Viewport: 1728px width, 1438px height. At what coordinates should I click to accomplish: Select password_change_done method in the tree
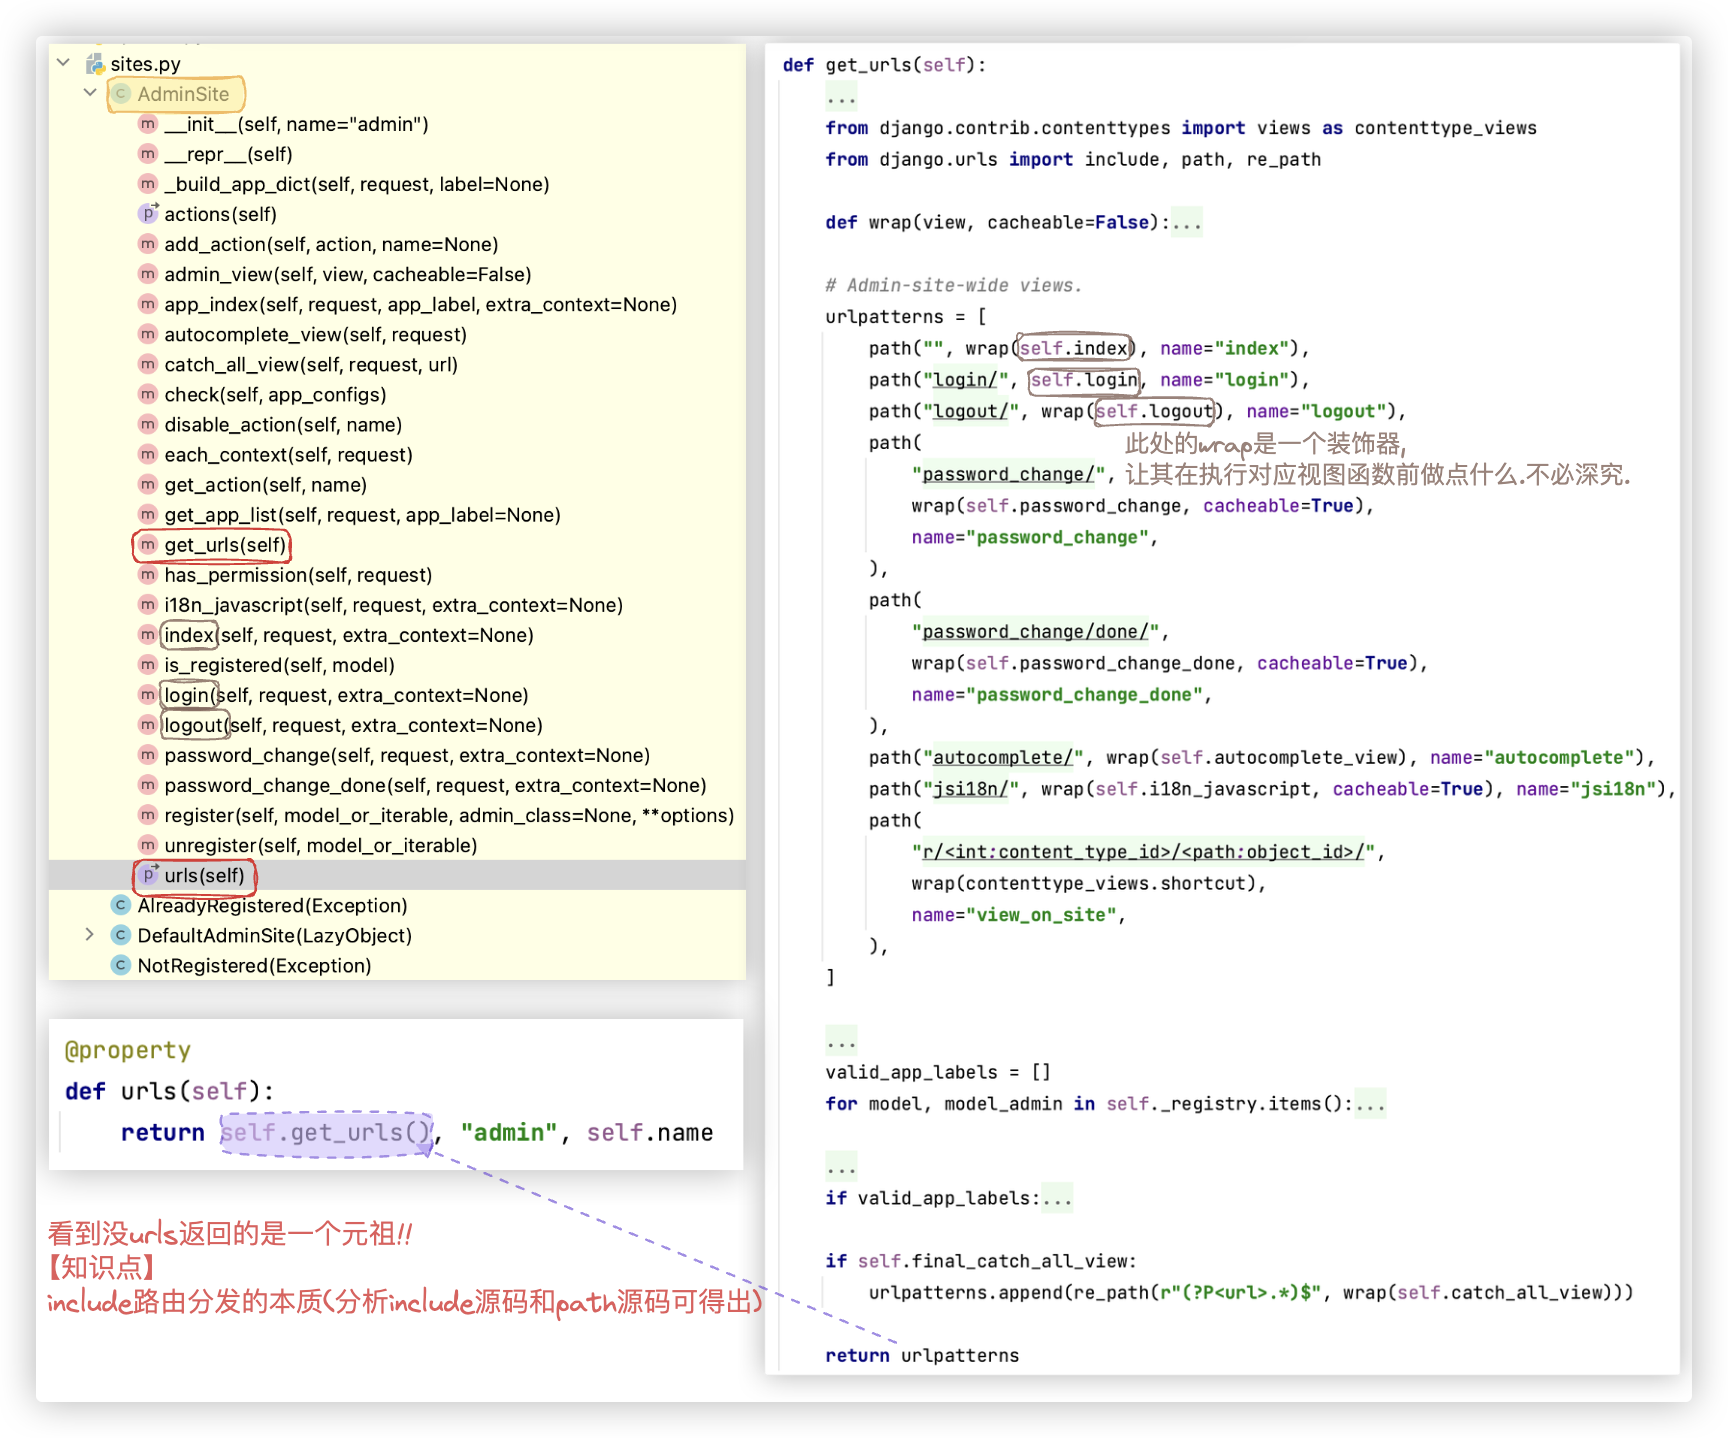click(434, 785)
